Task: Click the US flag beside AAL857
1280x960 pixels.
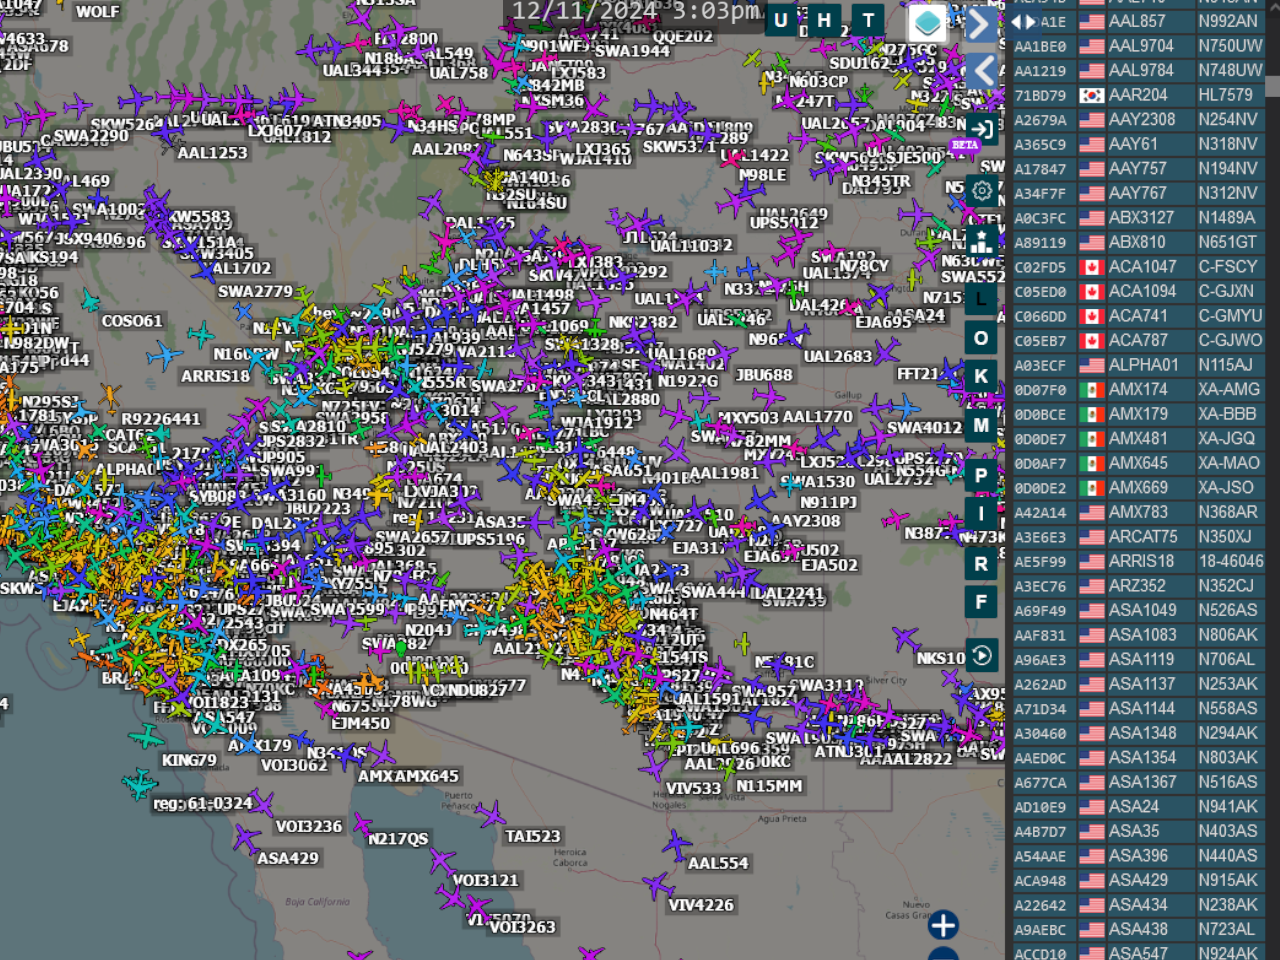Action: point(1092,21)
